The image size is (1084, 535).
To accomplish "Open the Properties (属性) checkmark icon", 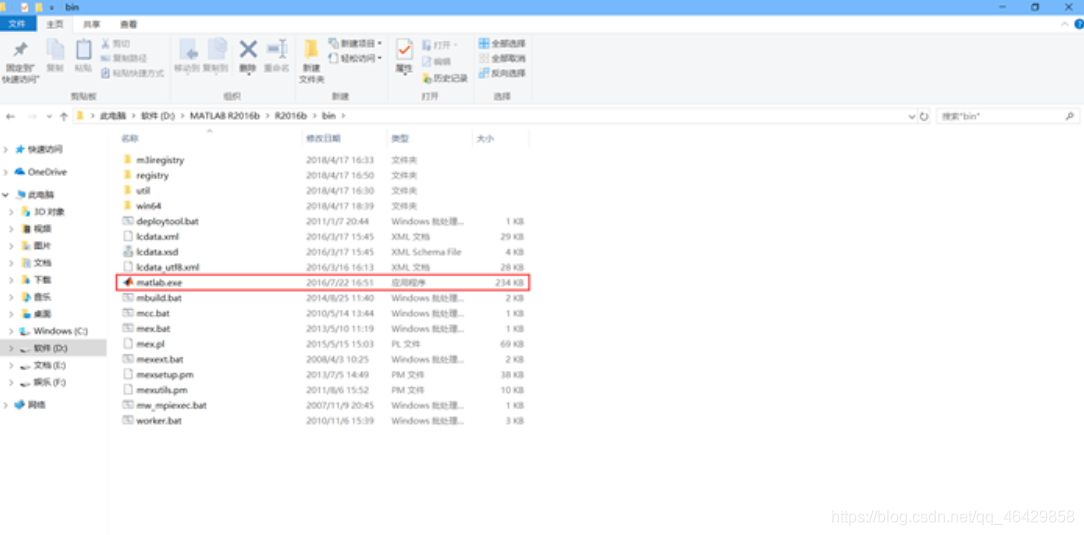I will click(x=404, y=50).
